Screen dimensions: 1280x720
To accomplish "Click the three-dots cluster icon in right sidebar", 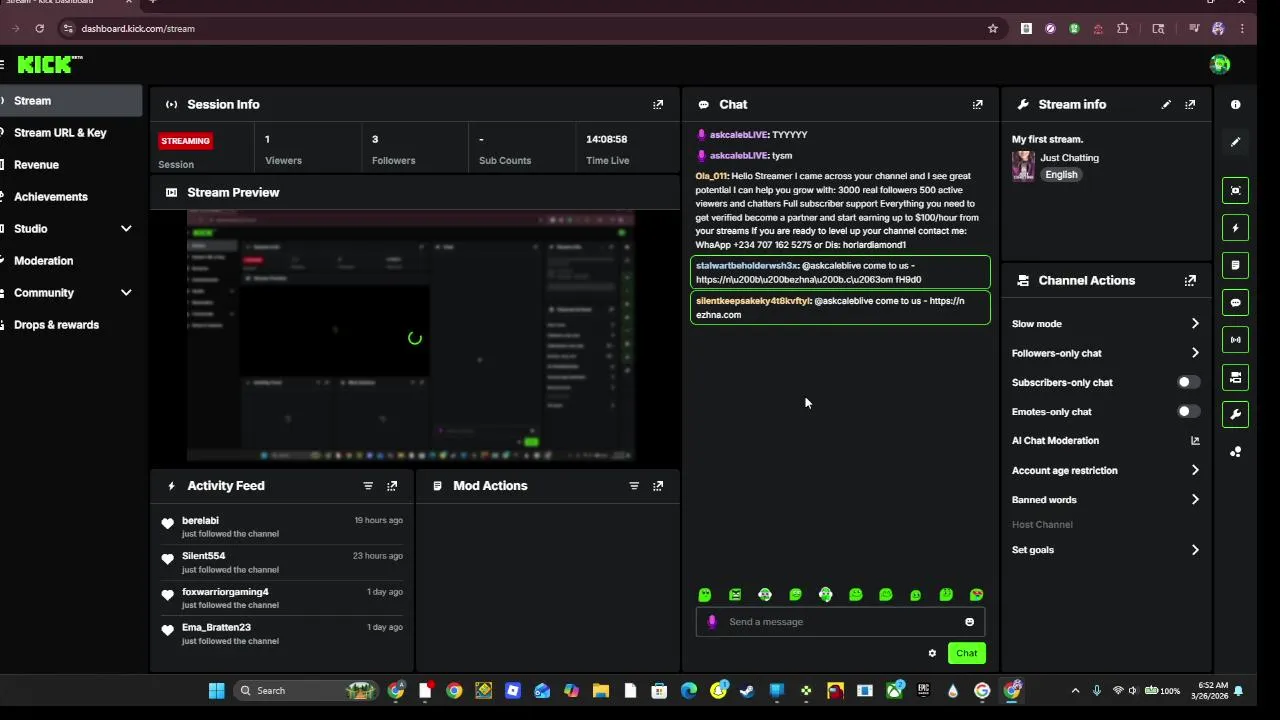I will 1236,452.
